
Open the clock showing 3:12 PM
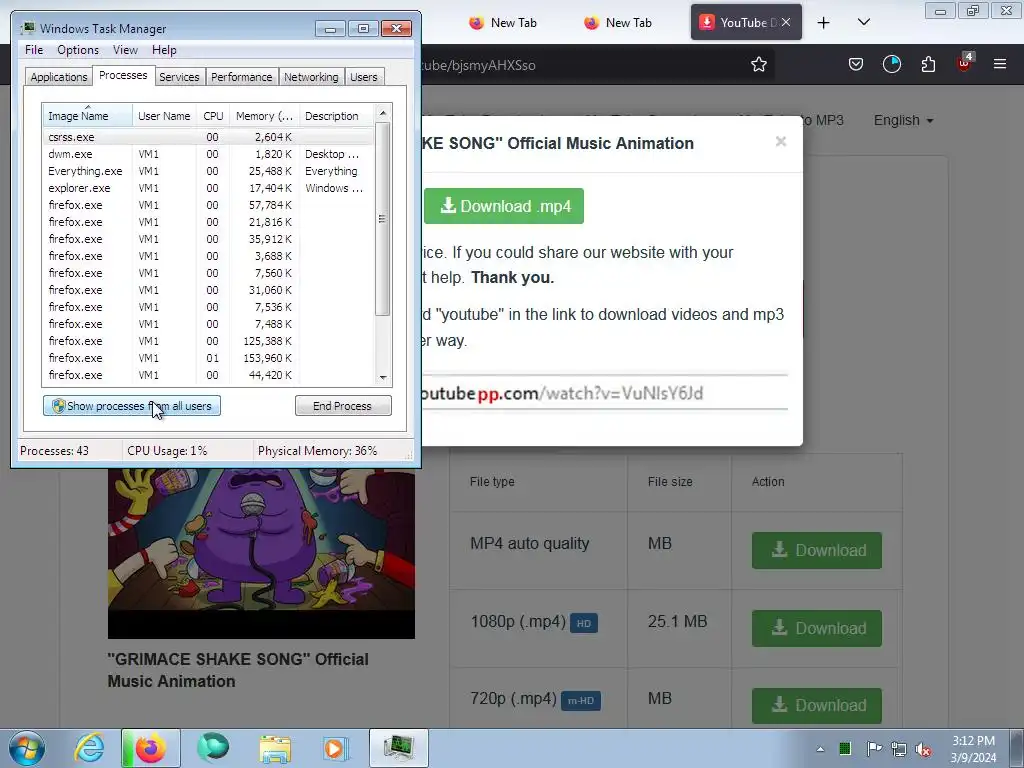973,749
